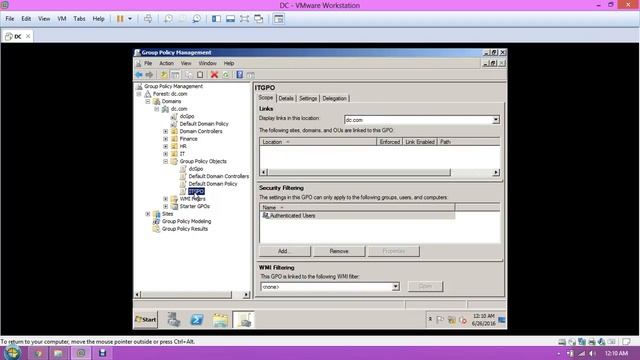
Task: Click the GPMC Forward arrow toolbar icon
Action: coord(149,75)
